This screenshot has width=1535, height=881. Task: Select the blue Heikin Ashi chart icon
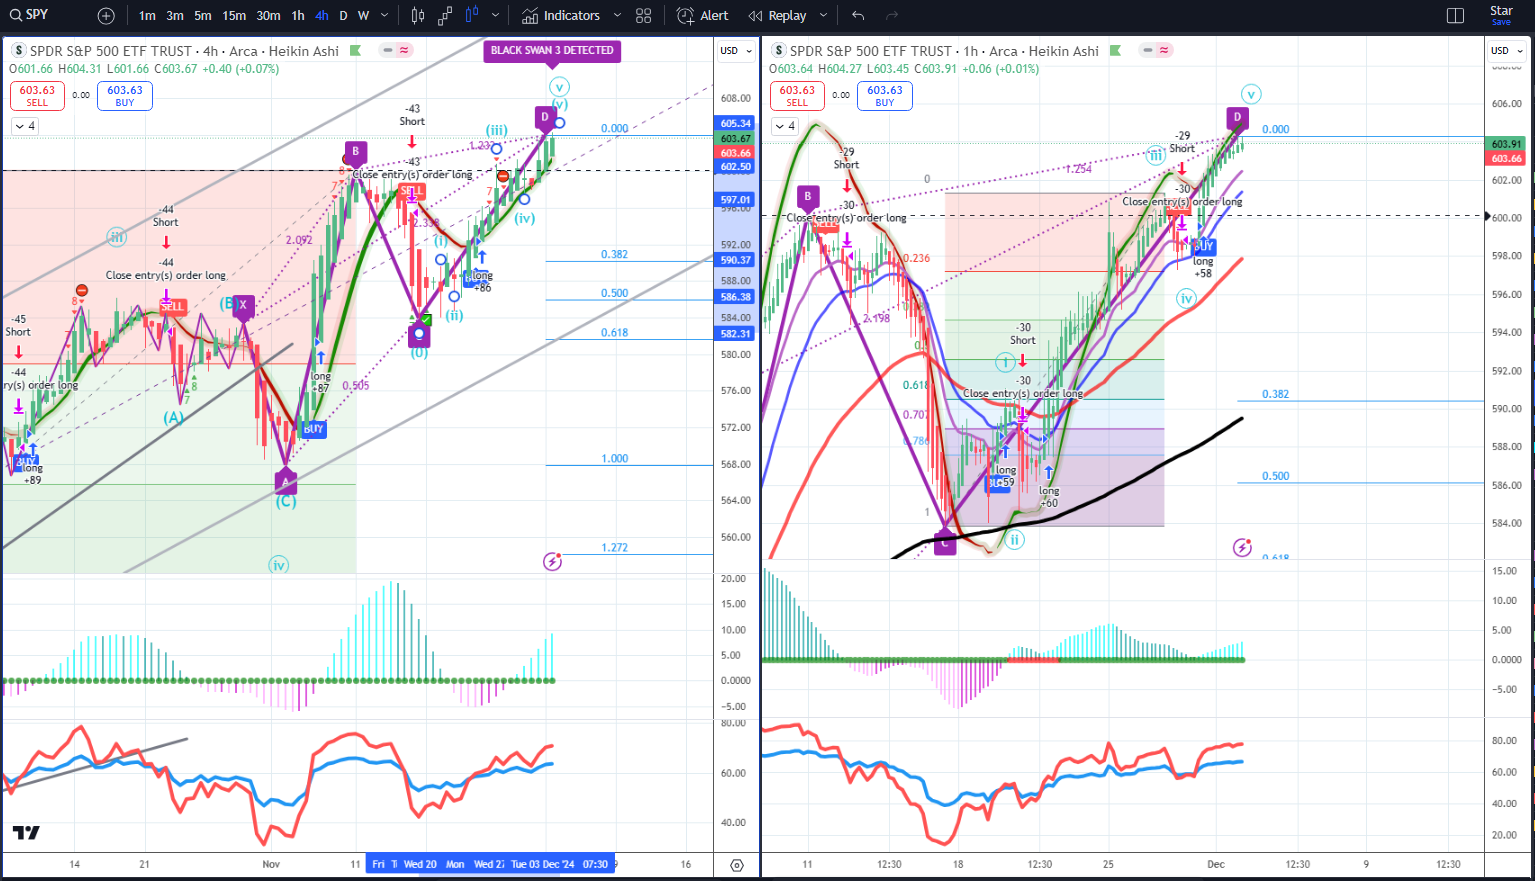471,16
